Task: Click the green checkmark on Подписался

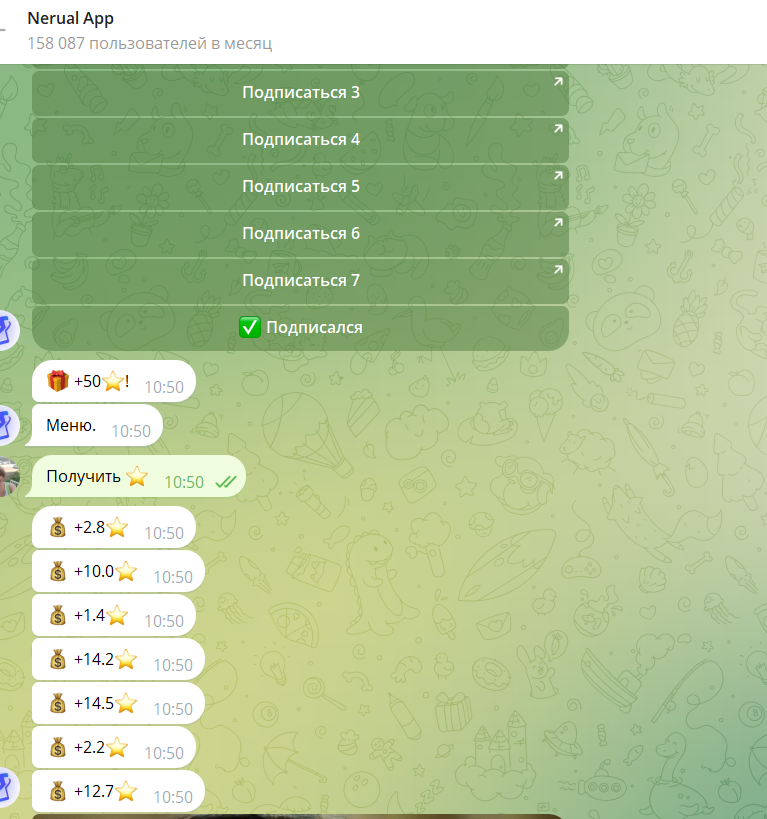Action: pyautogui.click(x=250, y=327)
